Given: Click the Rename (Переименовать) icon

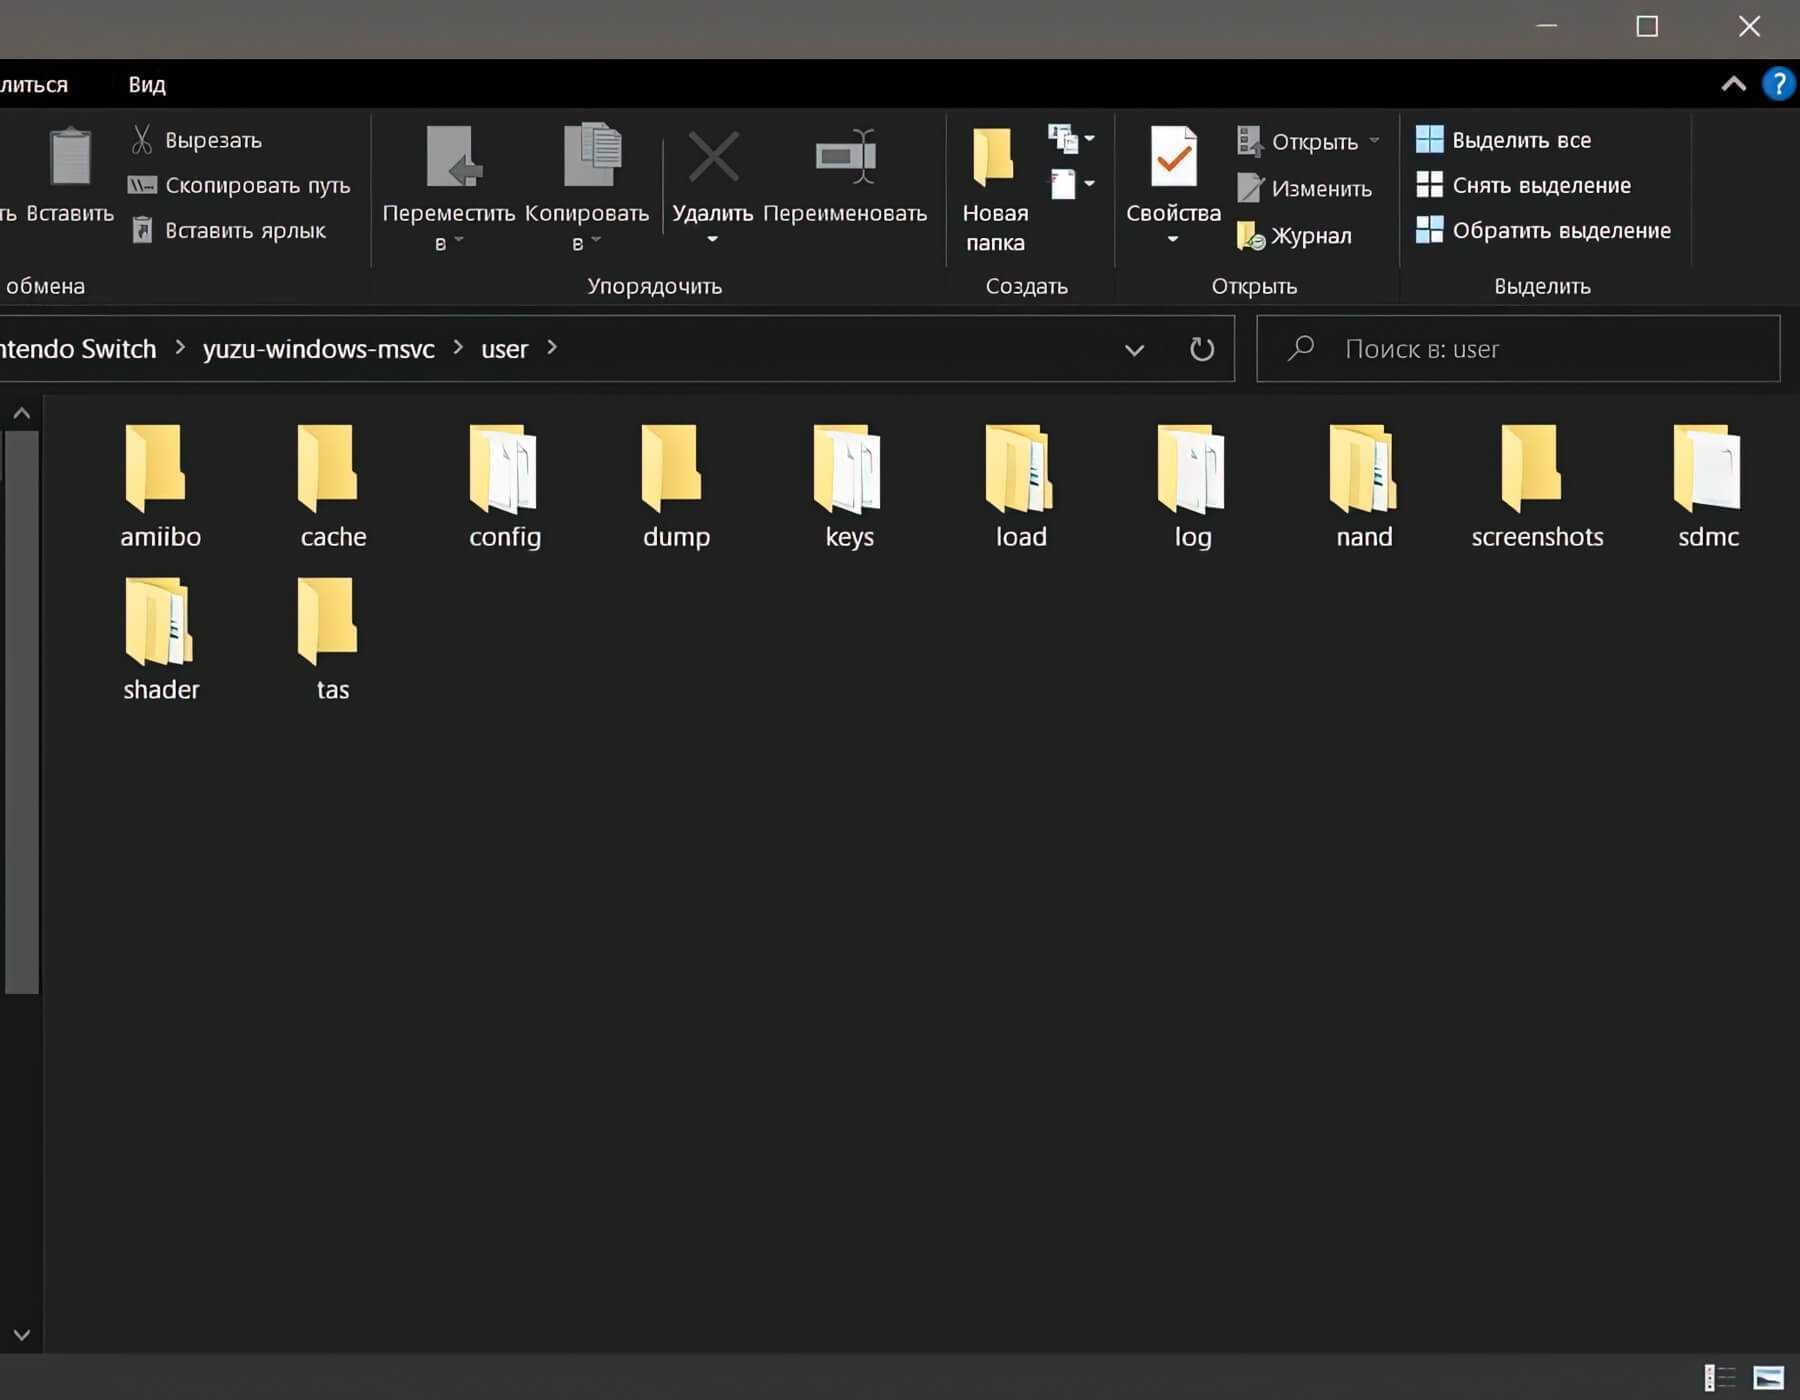Looking at the screenshot, I should pos(845,159).
